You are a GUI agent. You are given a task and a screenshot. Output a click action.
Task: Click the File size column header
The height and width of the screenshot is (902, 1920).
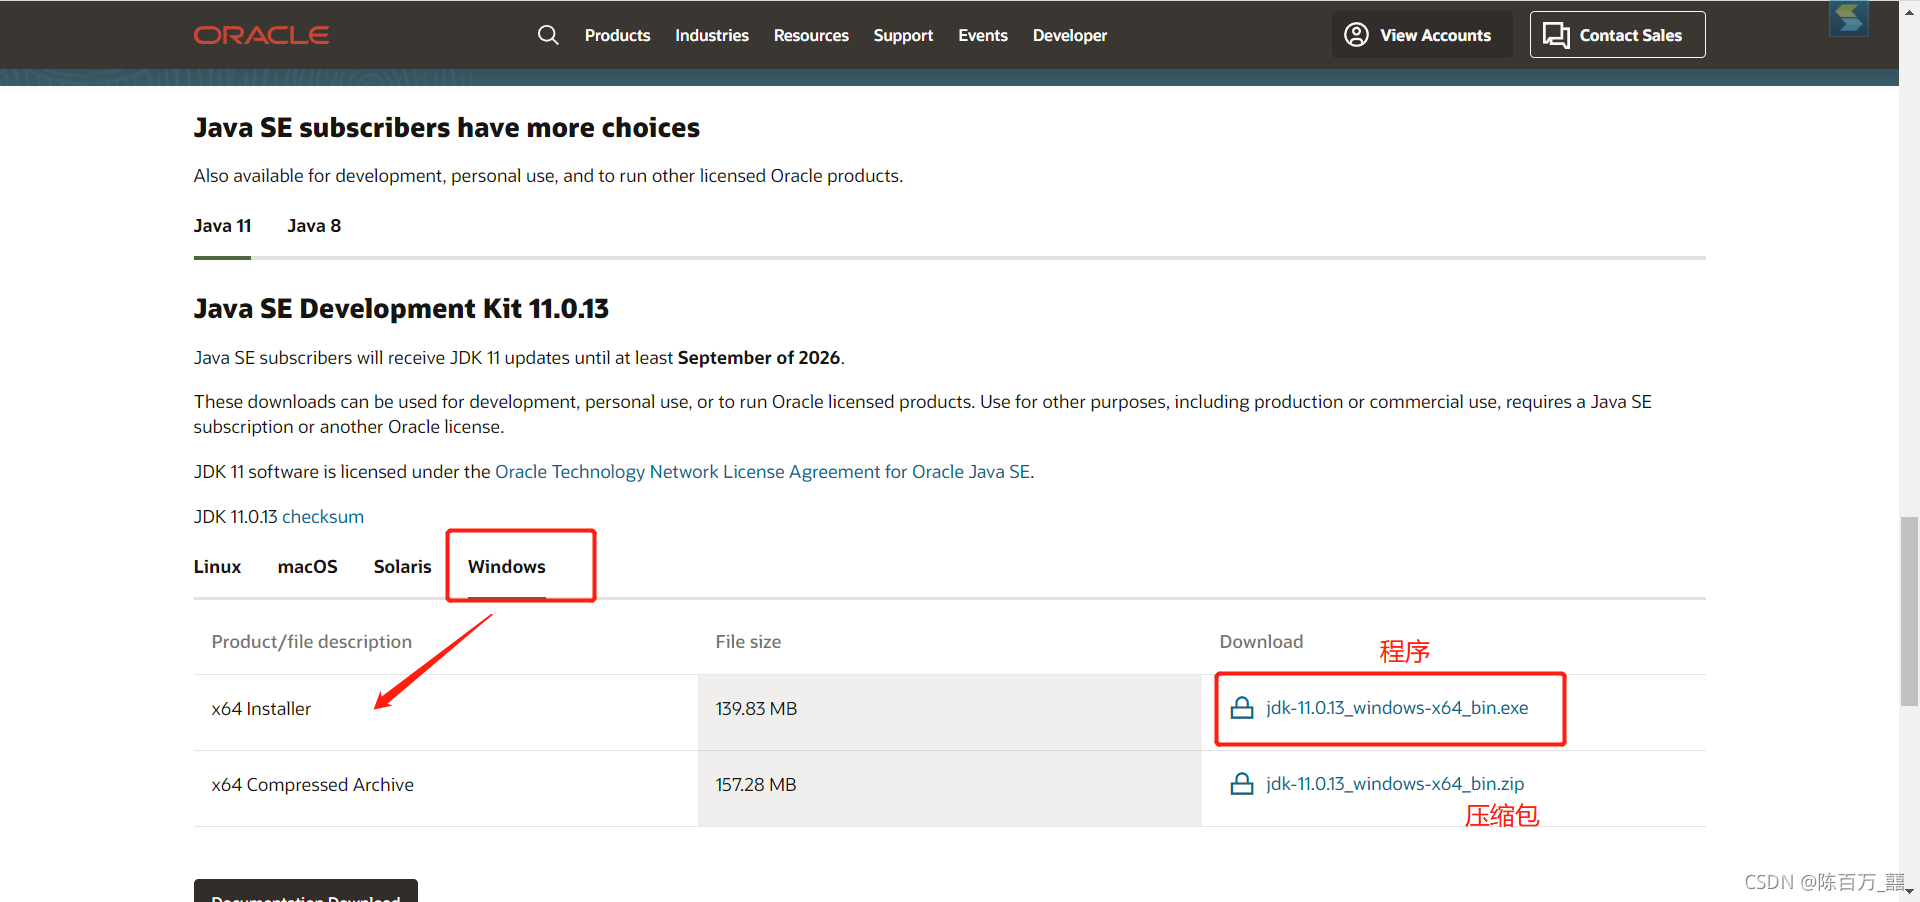(748, 642)
